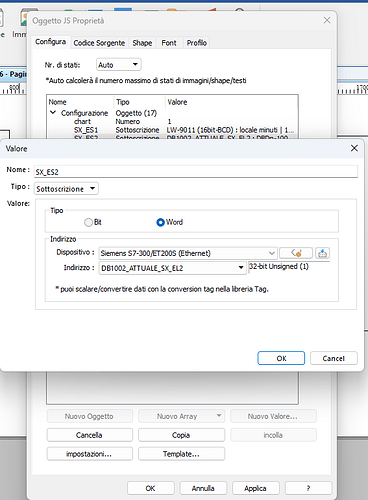Click the device import icon button
Image resolution: width=368 pixels, height=500 pixels.
[x=322, y=253]
